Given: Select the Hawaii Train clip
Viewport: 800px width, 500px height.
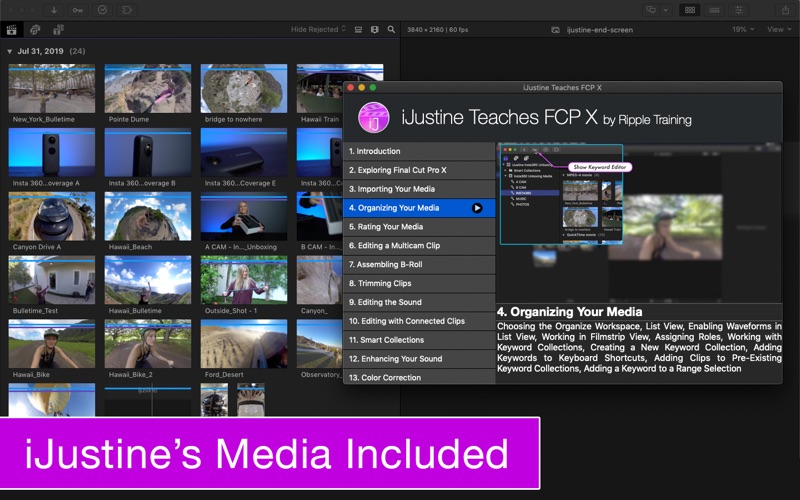Looking at the screenshot, I should point(320,88).
